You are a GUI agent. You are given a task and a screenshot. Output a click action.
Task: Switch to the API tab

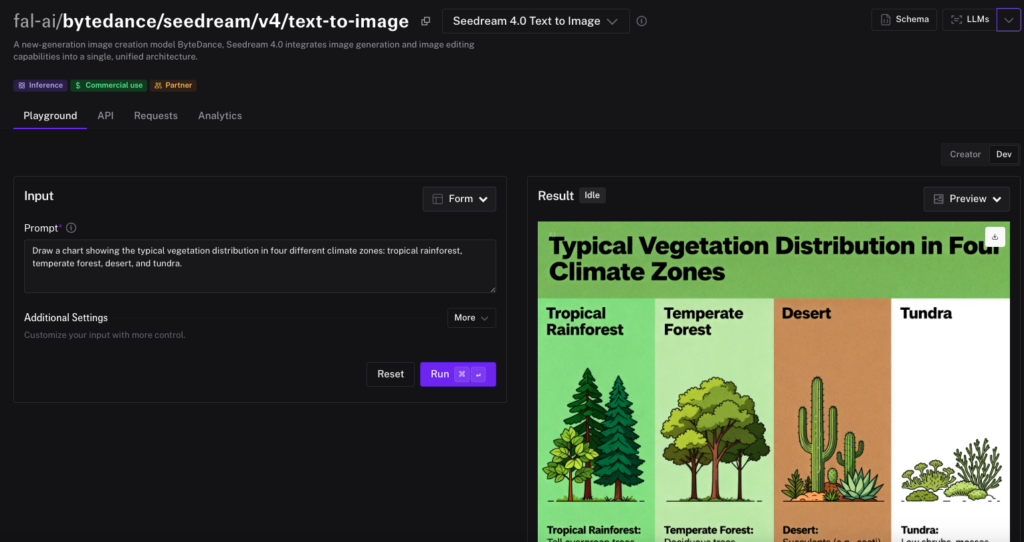105,116
